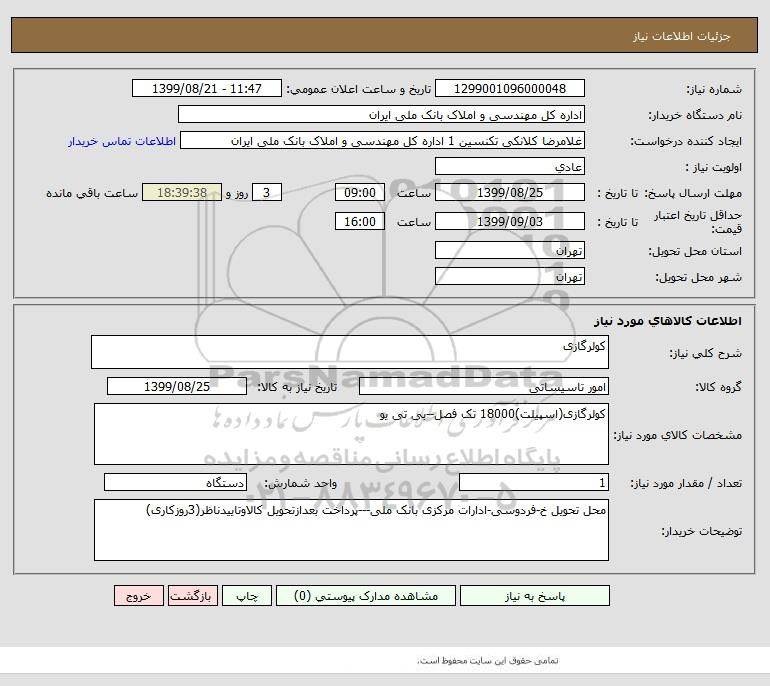Click the مشخصات کالای مورد نیاز label

point(678,435)
